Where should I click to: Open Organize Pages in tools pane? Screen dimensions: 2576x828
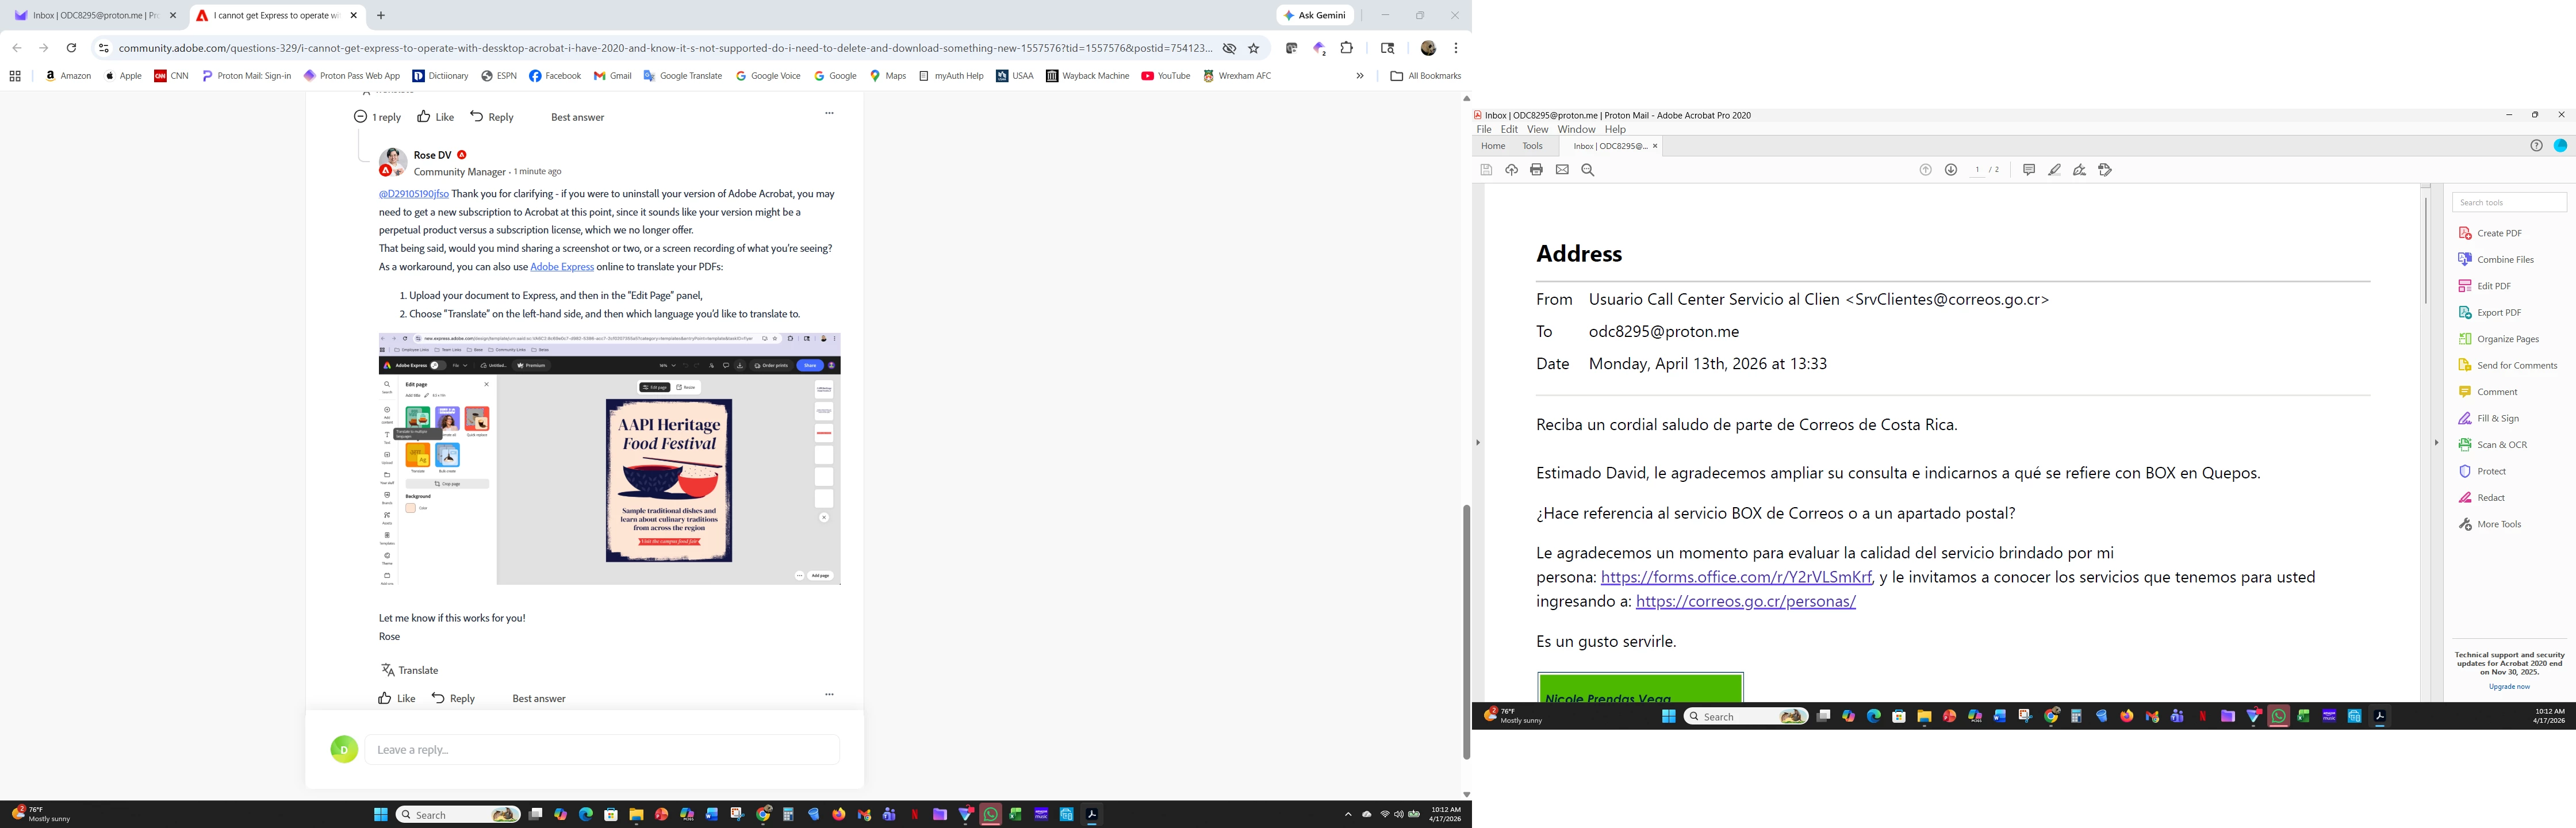(2507, 339)
